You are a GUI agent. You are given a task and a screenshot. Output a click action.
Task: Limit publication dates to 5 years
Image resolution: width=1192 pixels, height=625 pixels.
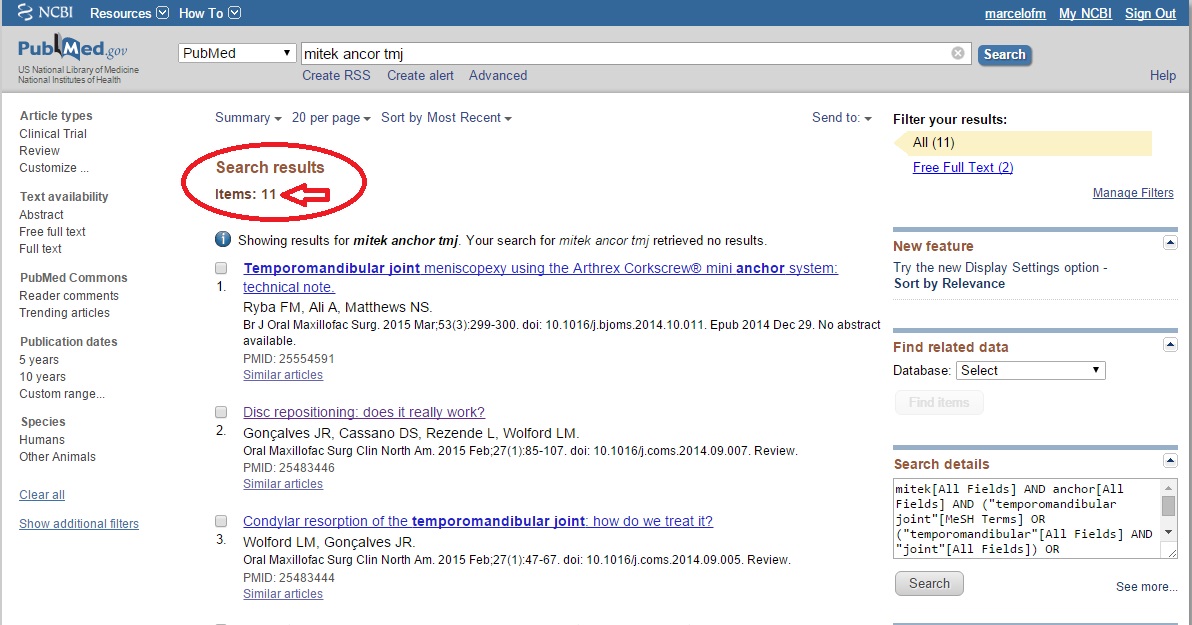pyautogui.click(x=39, y=360)
